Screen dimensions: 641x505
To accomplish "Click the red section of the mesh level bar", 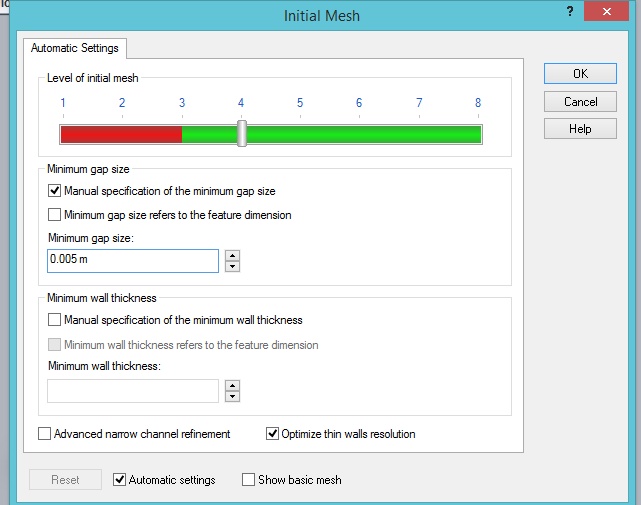I will pyautogui.click(x=121, y=135).
